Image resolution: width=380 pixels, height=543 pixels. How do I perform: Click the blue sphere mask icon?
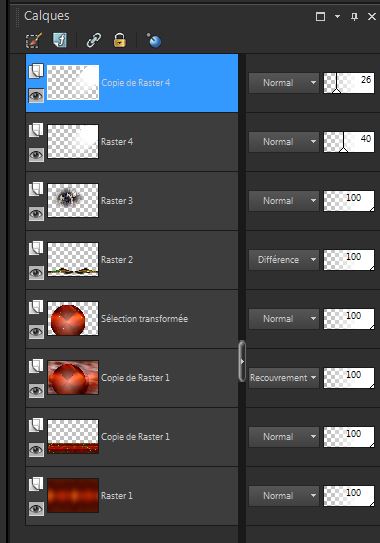[x=154, y=40]
